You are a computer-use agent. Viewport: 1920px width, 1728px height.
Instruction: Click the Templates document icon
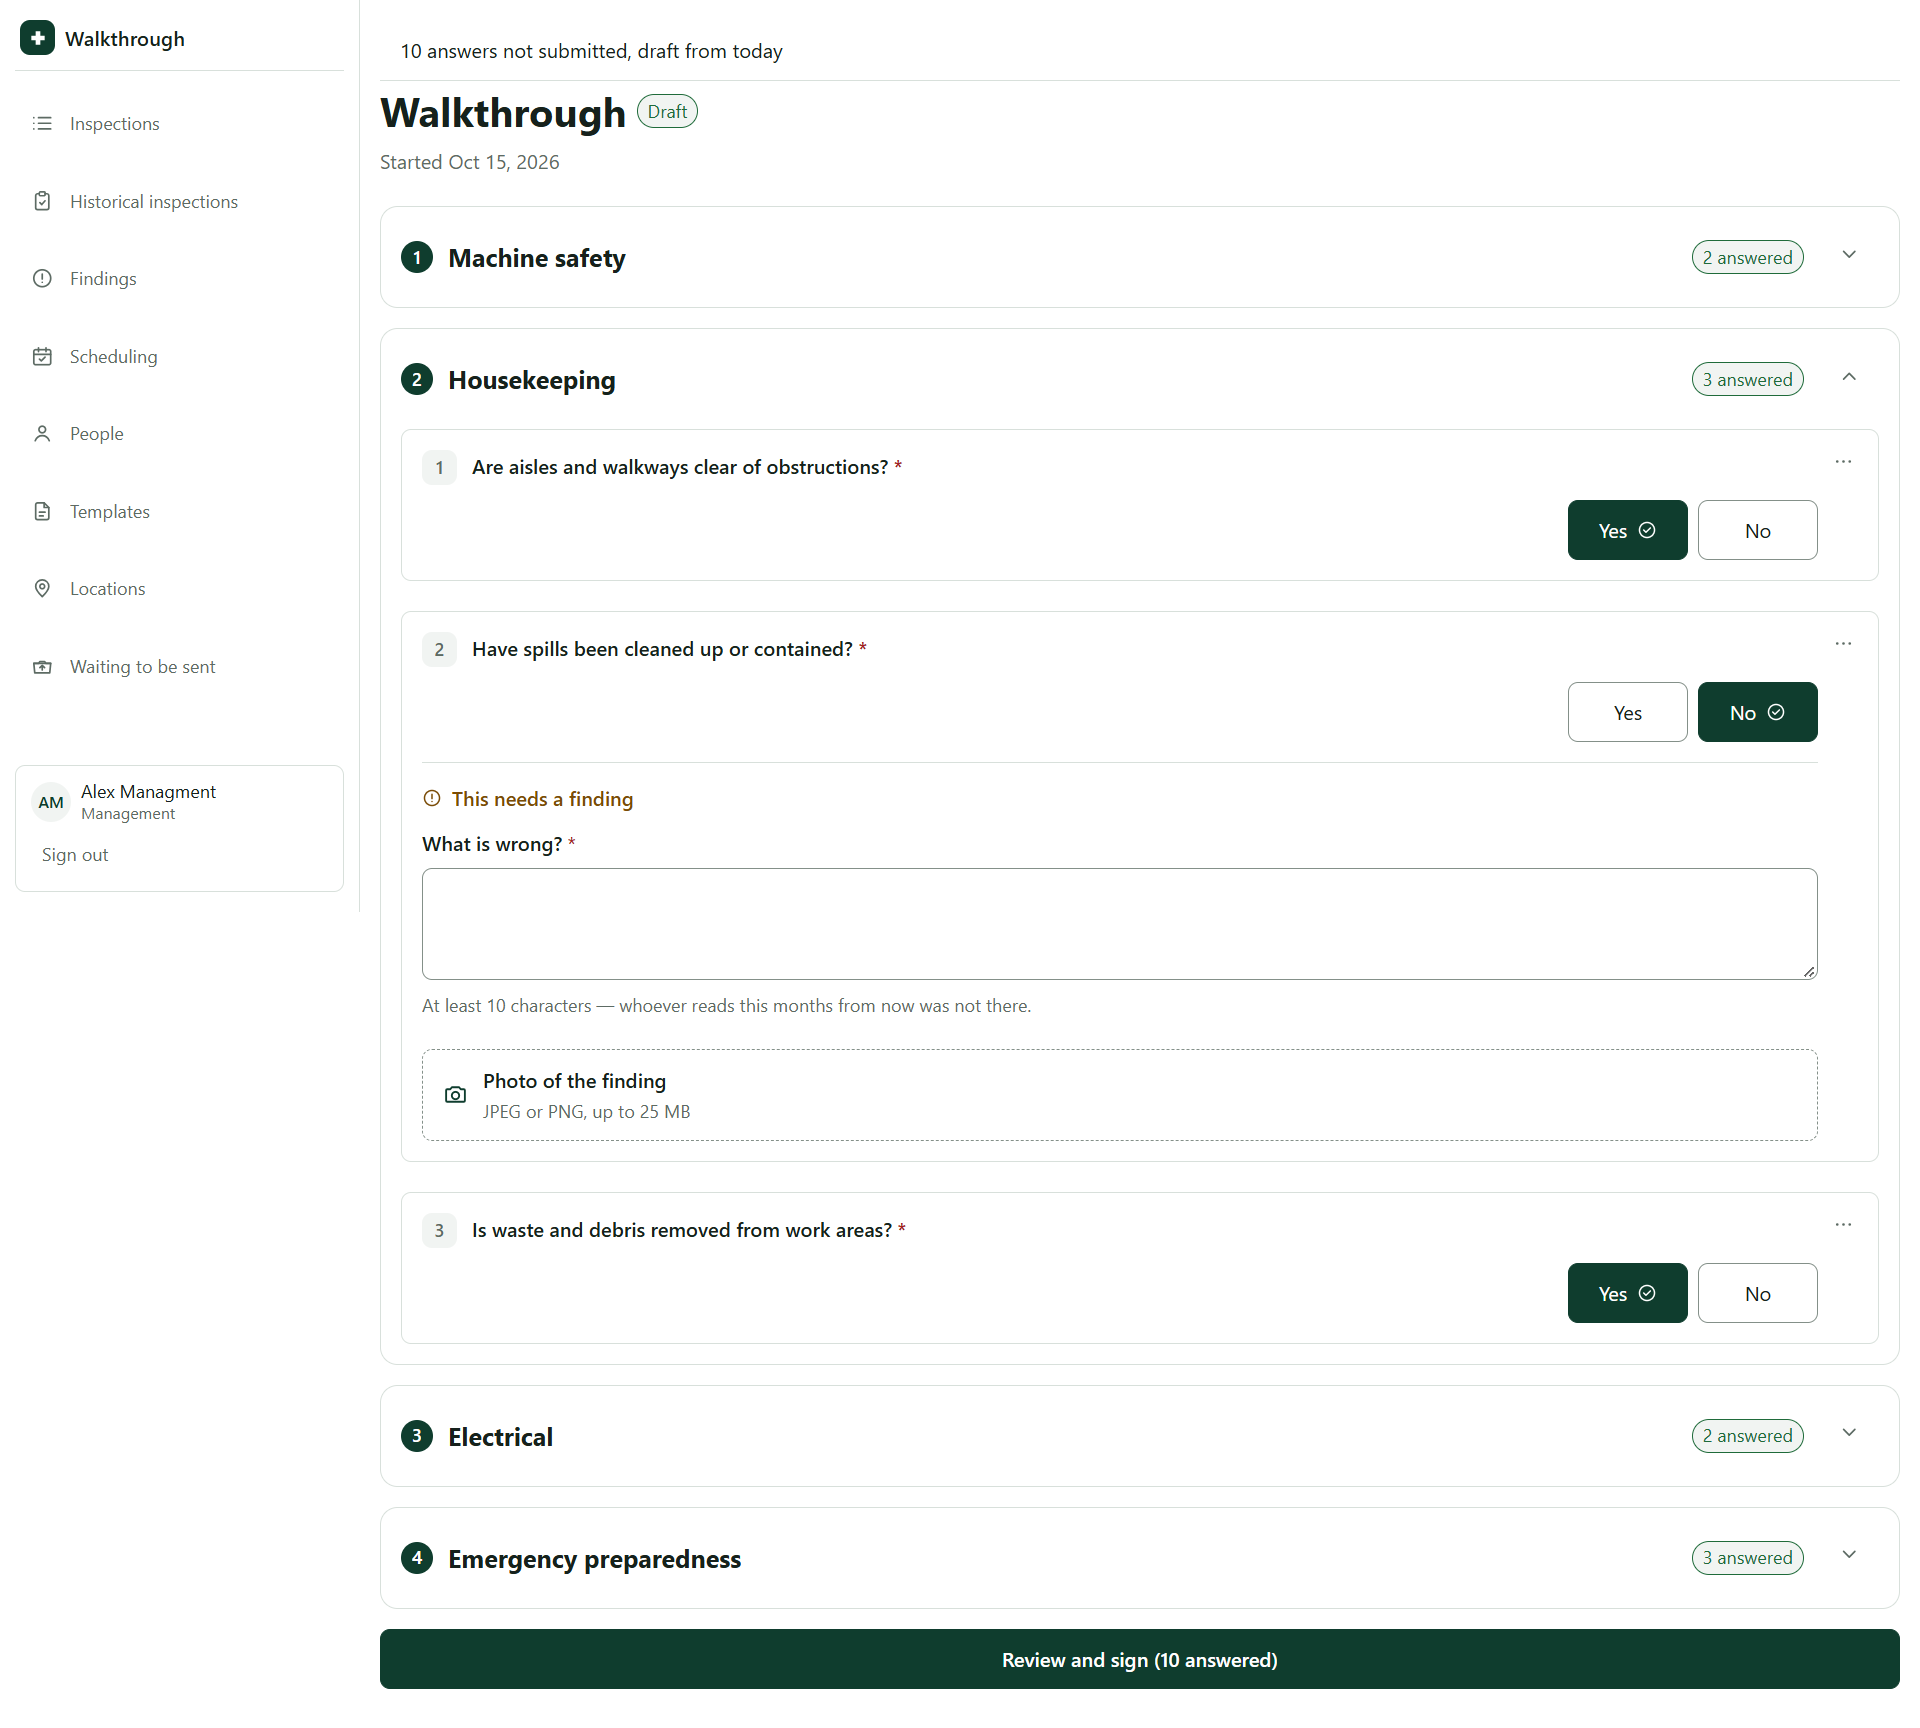click(x=42, y=511)
